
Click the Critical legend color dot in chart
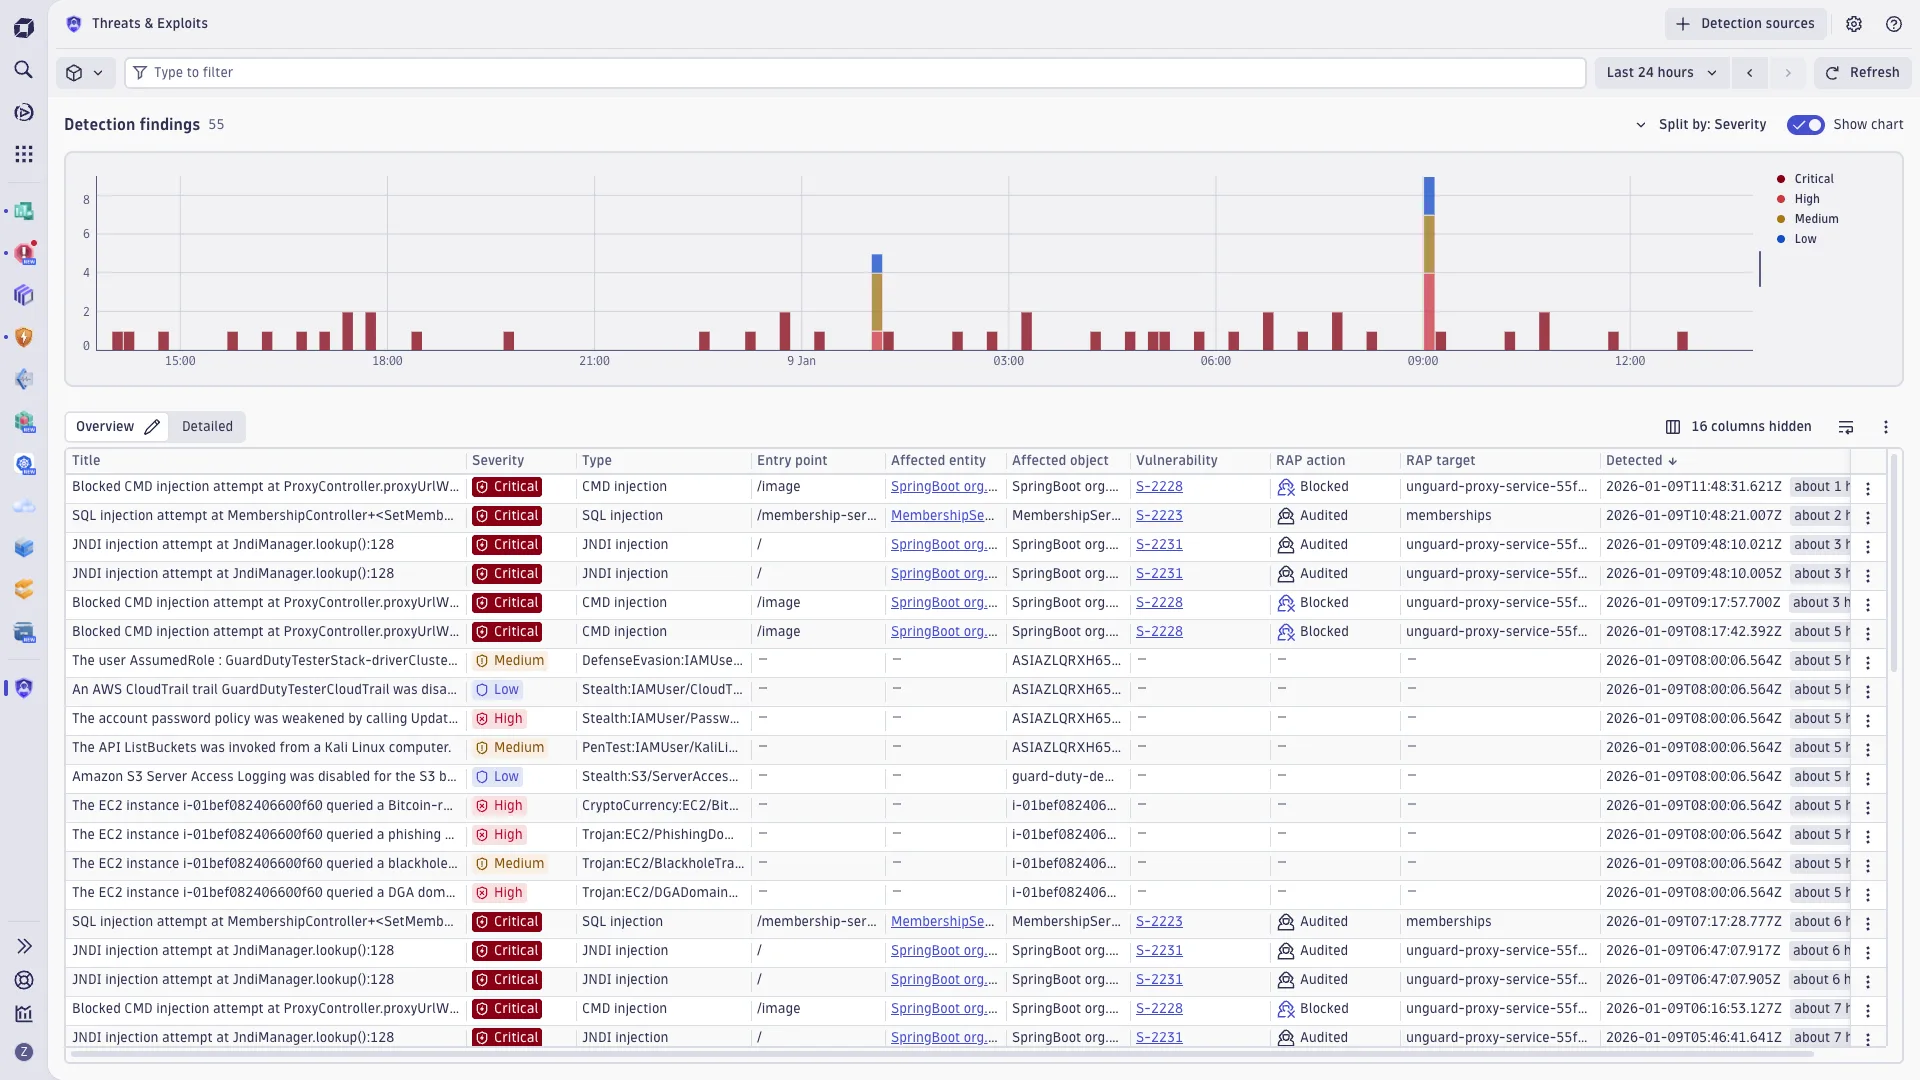pos(1780,178)
